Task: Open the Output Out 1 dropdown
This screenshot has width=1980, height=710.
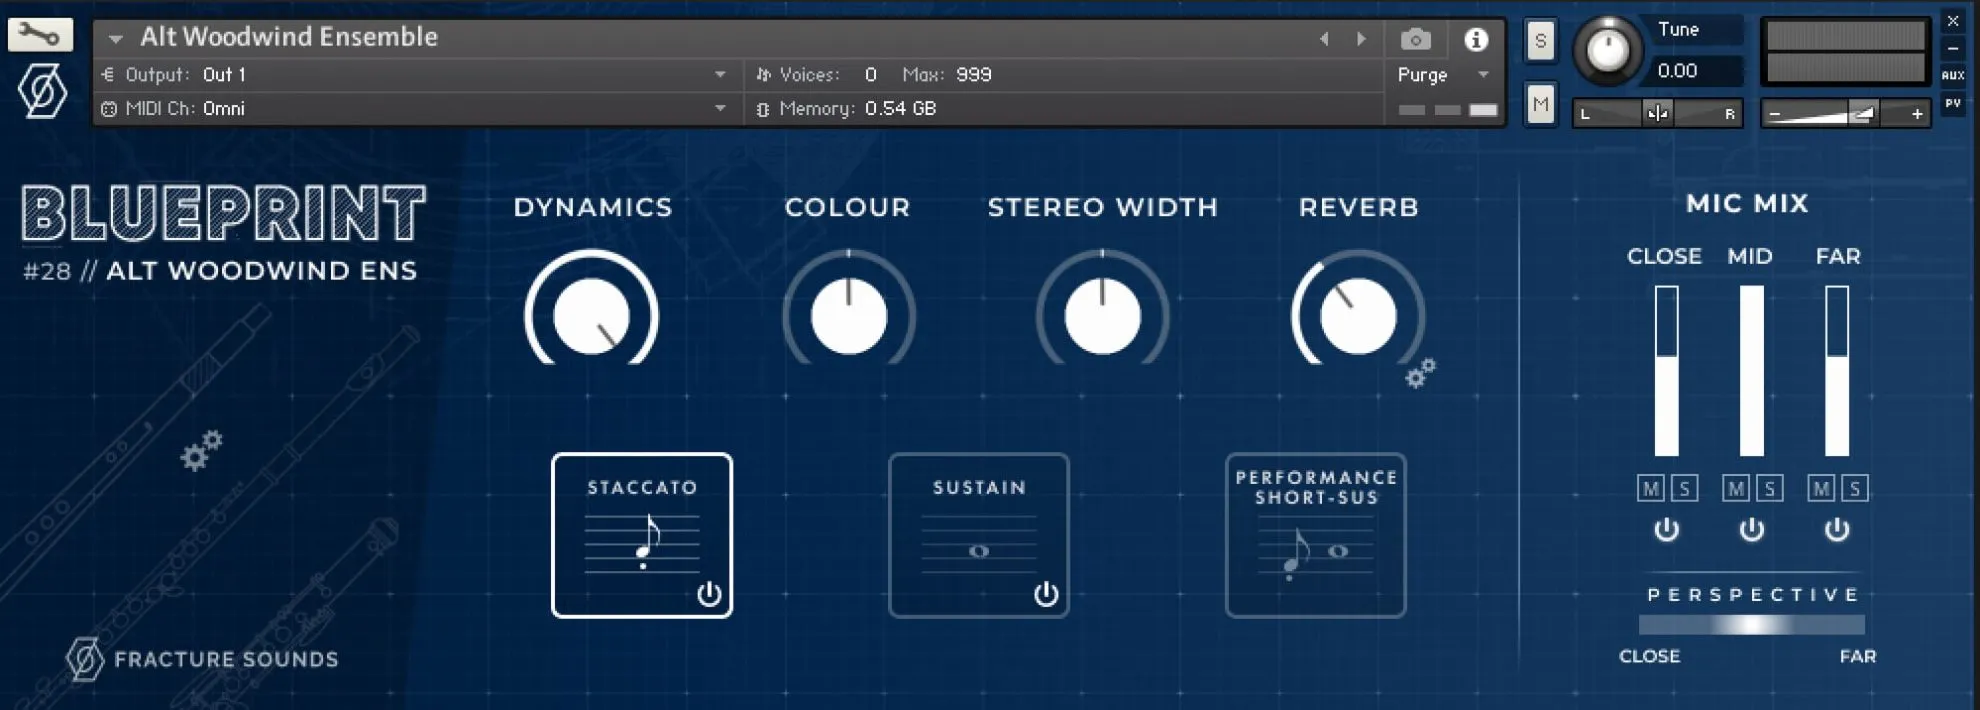Action: (x=418, y=75)
